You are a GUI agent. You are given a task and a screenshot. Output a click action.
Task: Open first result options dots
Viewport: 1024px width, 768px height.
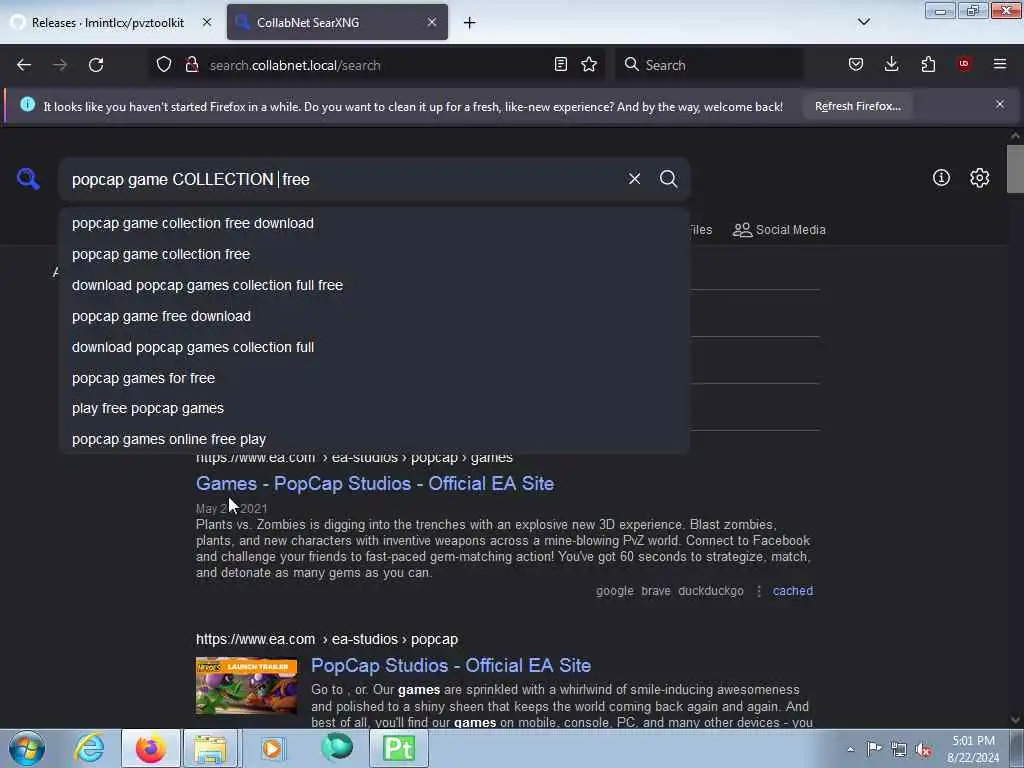click(x=758, y=591)
